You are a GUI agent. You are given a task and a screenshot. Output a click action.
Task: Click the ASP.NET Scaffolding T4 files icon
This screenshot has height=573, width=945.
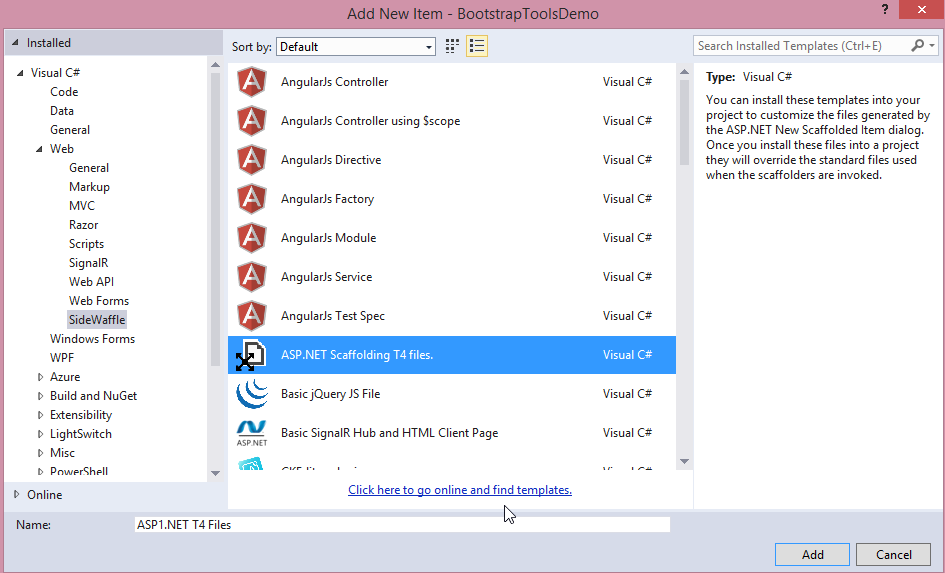click(251, 355)
